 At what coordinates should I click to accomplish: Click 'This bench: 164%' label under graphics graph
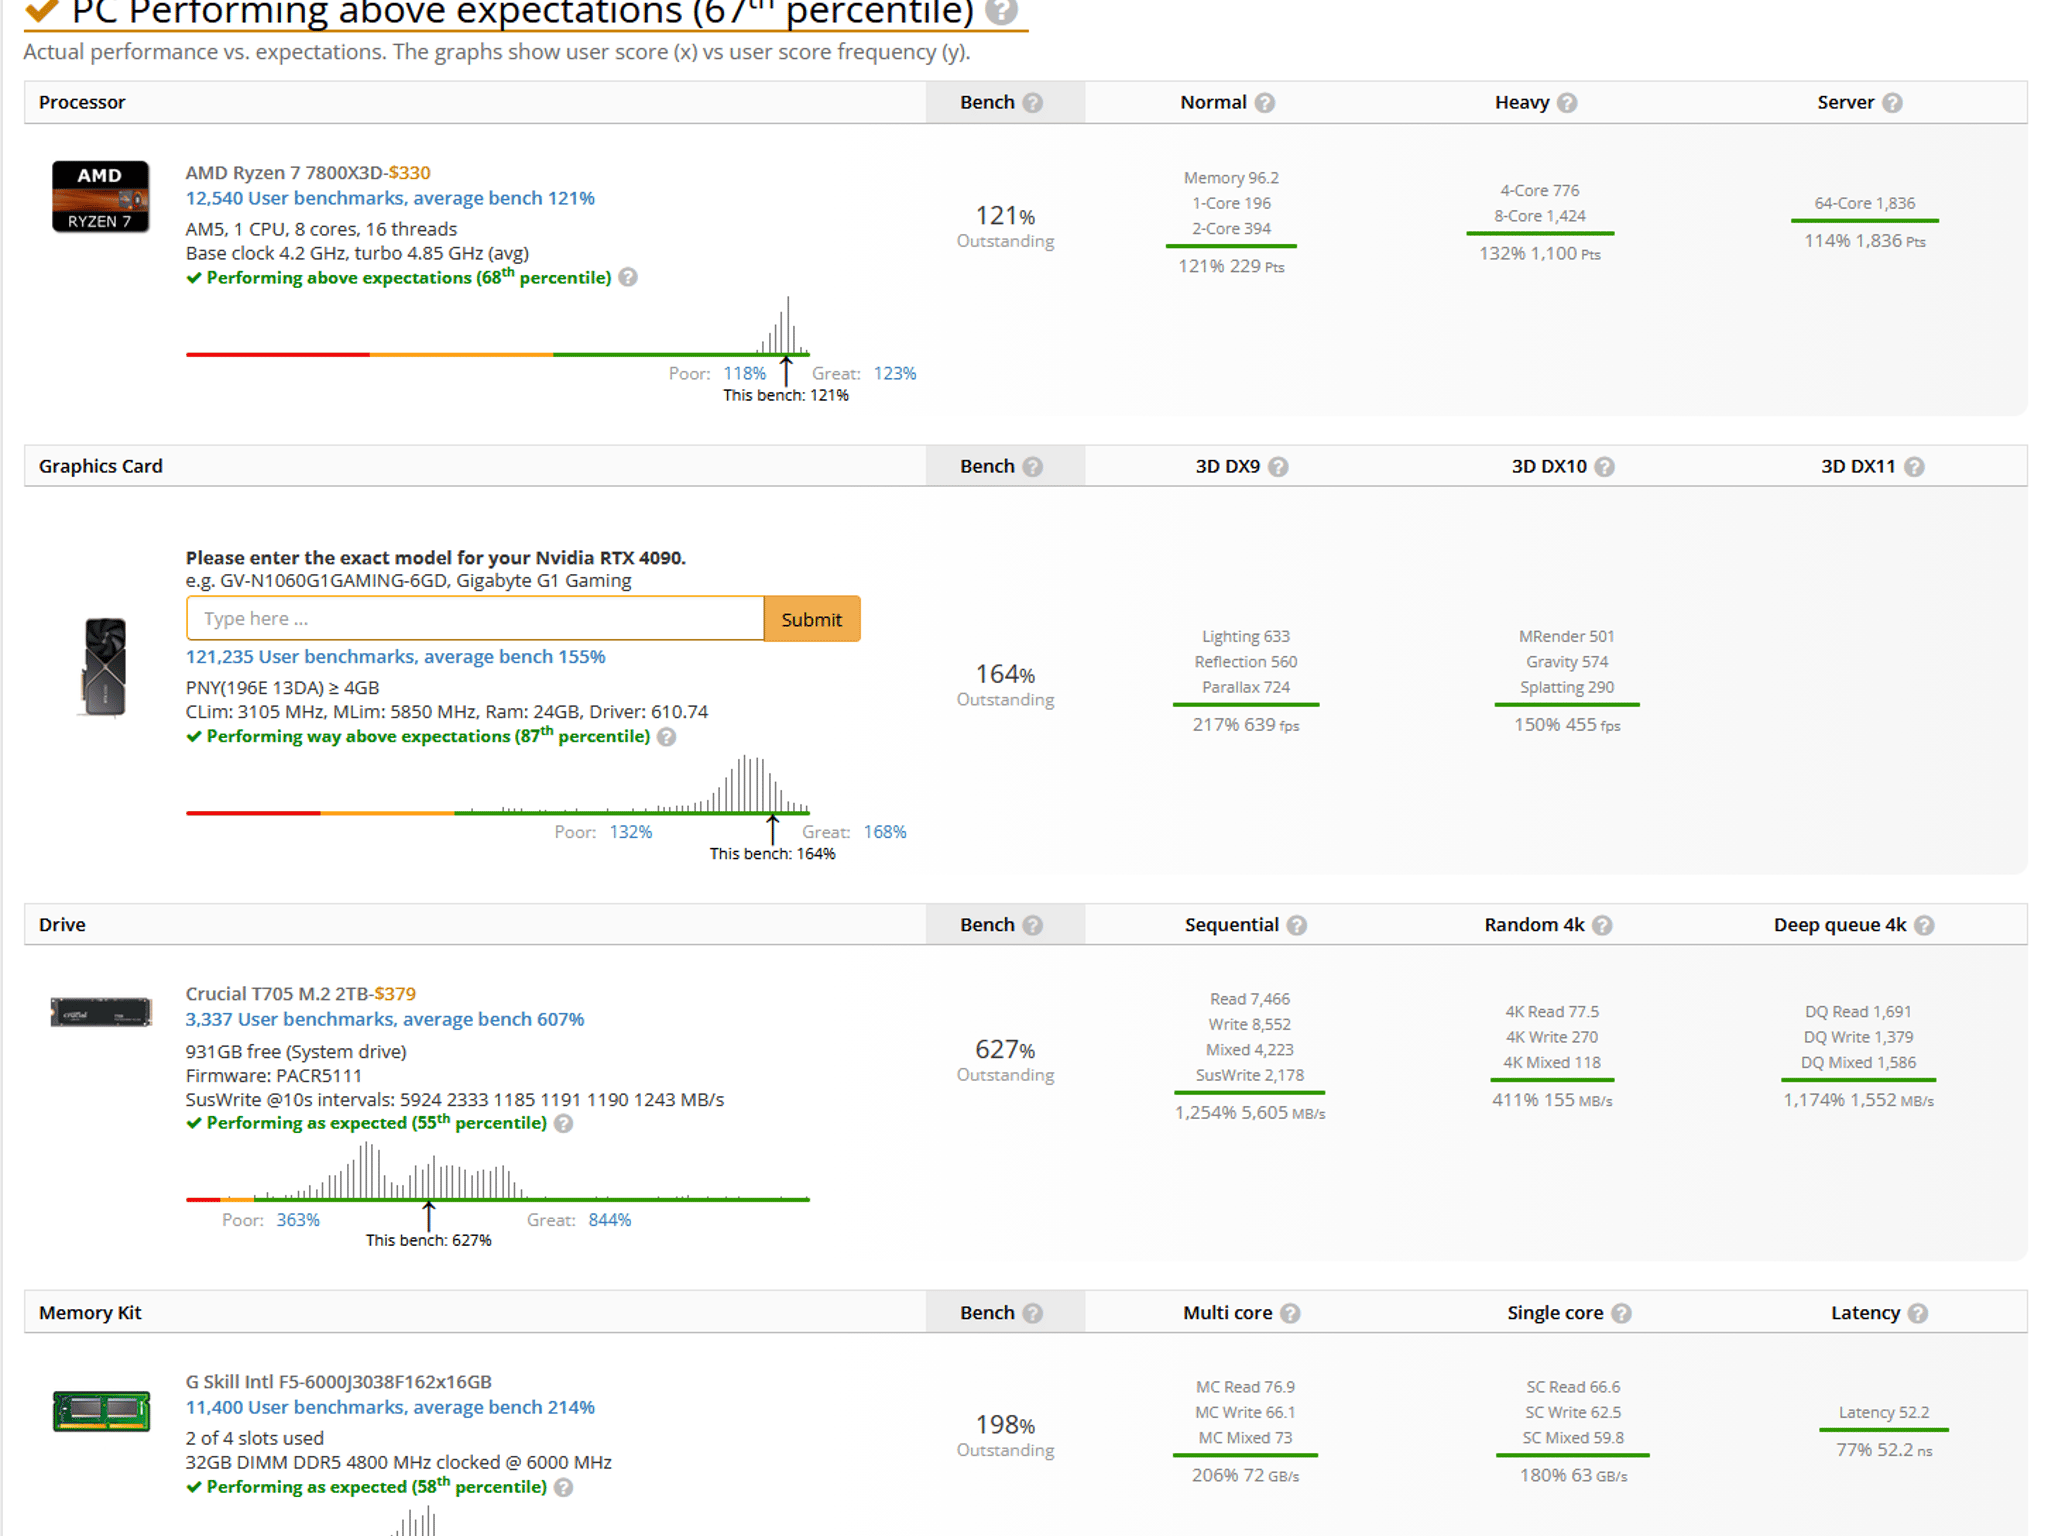pyautogui.click(x=773, y=854)
